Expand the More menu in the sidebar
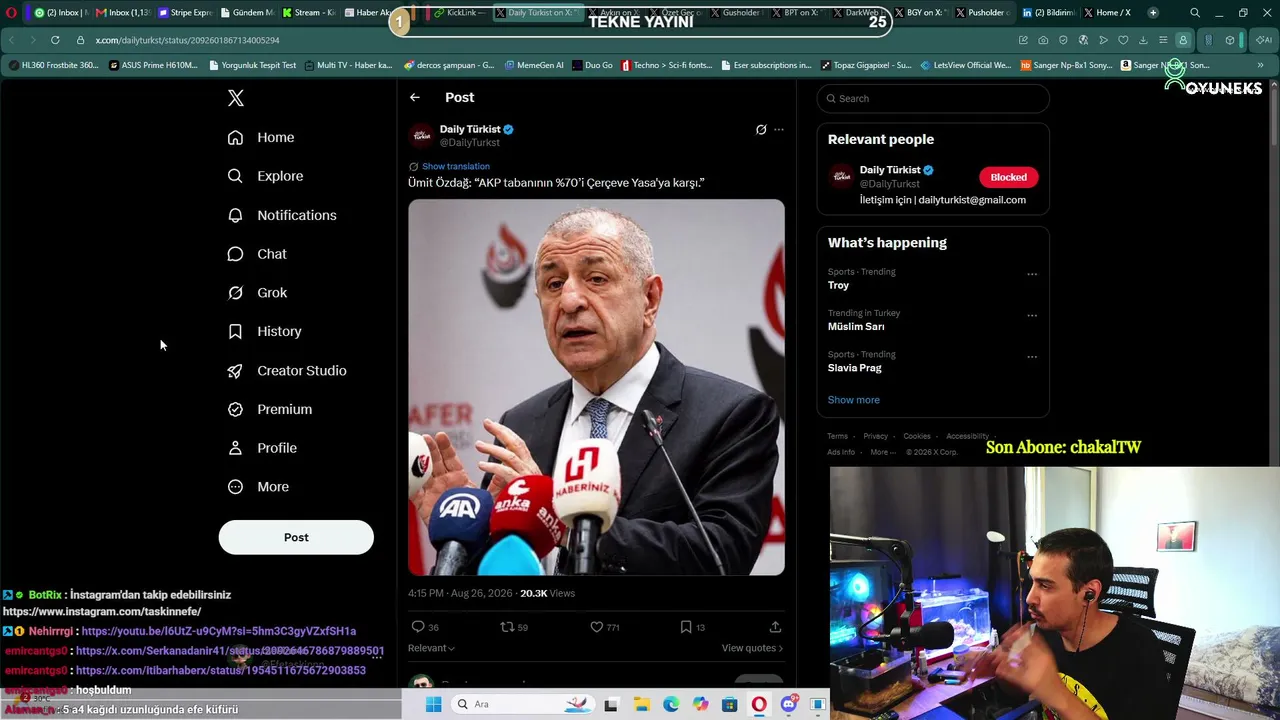This screenshot has width=1280, height=720. [x=258, y=487]
